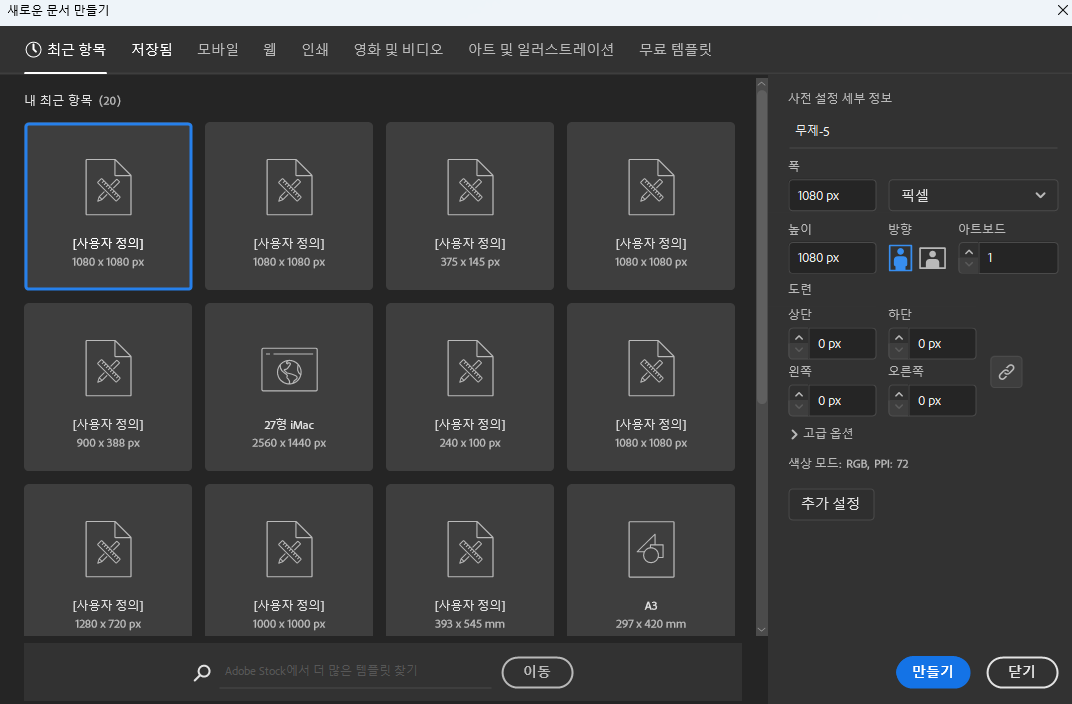This screenshot has height=704, width=1072.
Task: Decrease 왼쪽 bleed with down arrow
Action: (799, 408)
